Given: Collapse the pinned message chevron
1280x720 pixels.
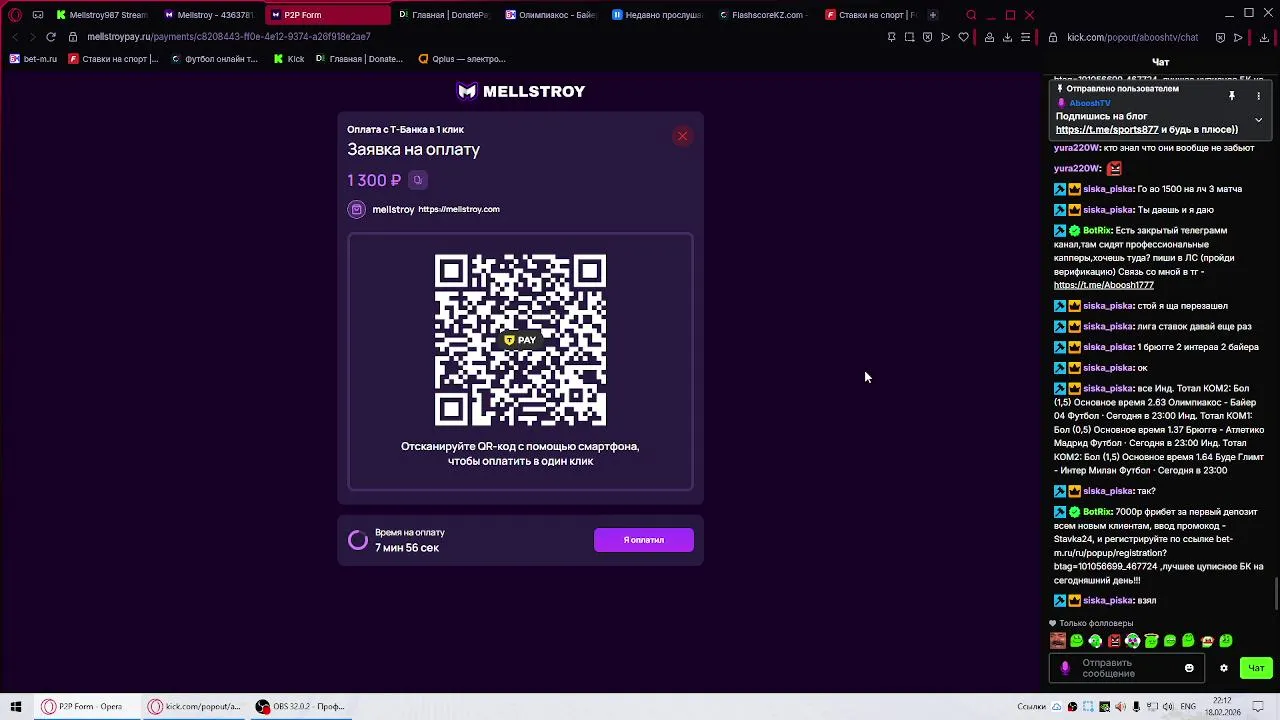Looking at the screenshot, I should [1259, 119].
